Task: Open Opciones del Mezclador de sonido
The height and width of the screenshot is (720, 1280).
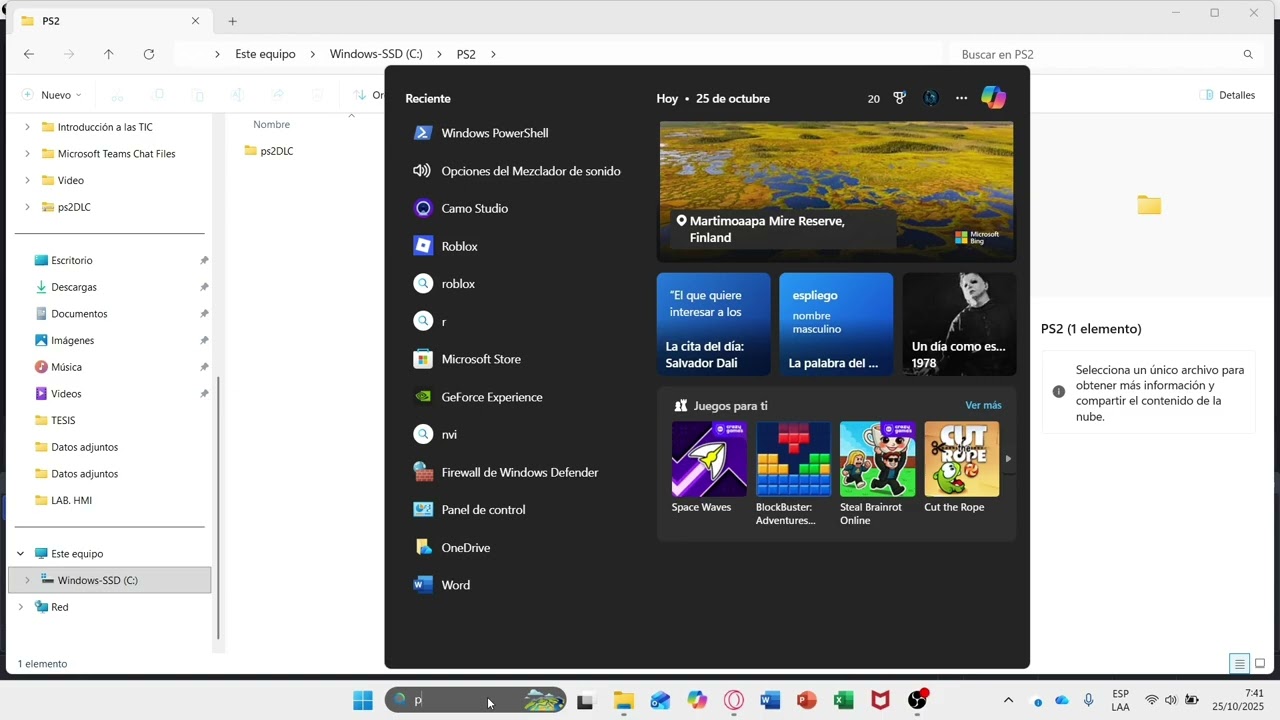Action: (x=518, y=171)
